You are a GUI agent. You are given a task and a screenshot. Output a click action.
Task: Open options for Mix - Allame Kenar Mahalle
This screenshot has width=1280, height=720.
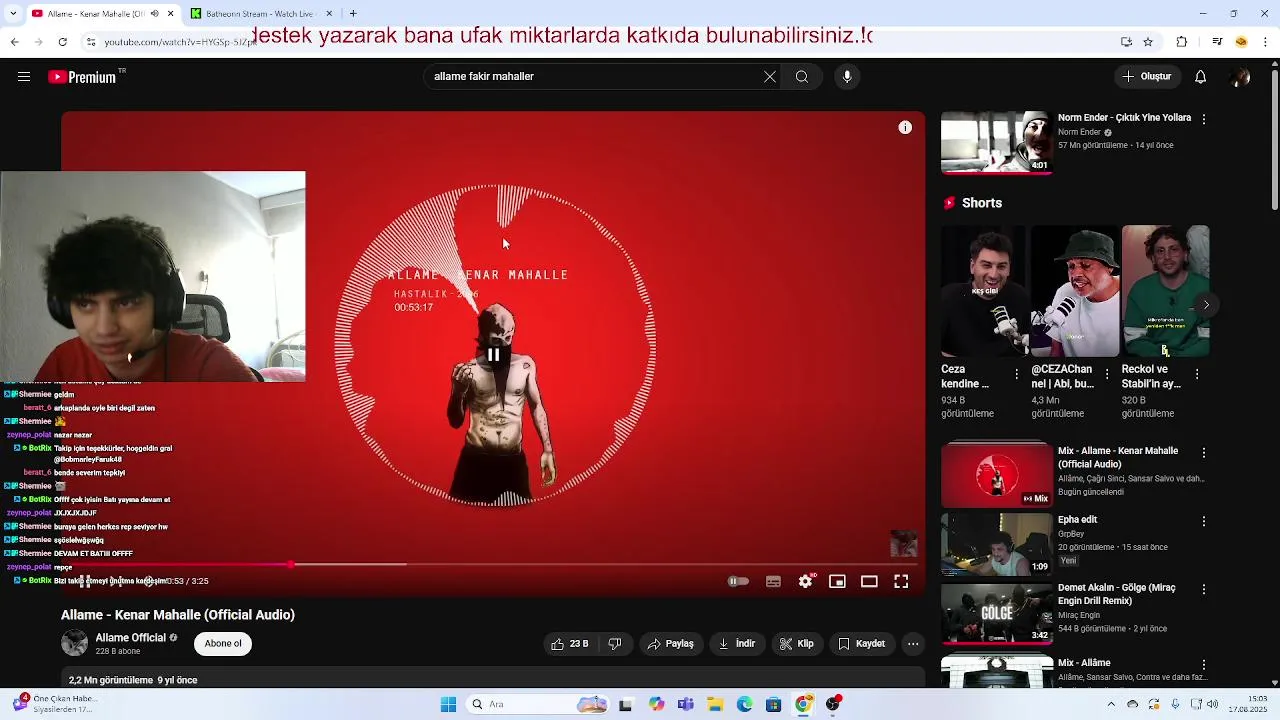coord(1204,453)
